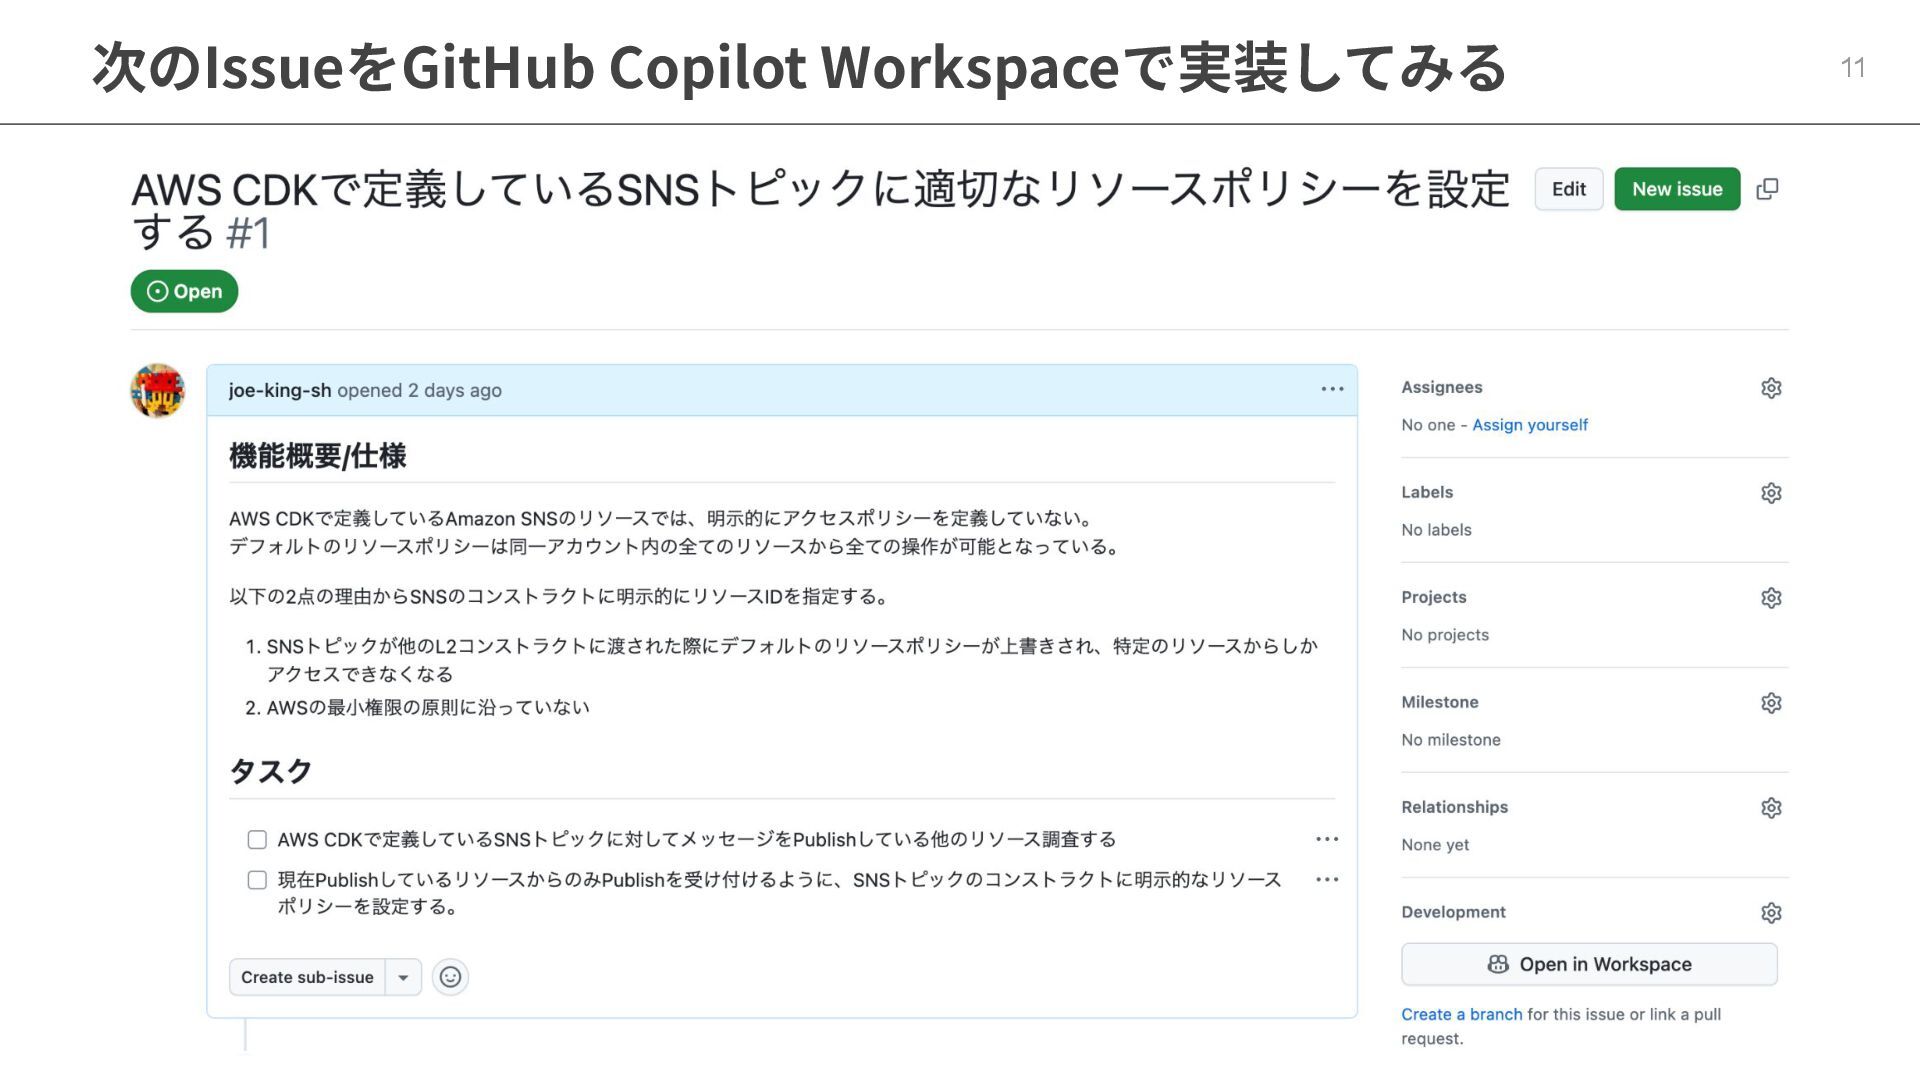
Task: Open Development gear settings
Action: click(1771, 913)
